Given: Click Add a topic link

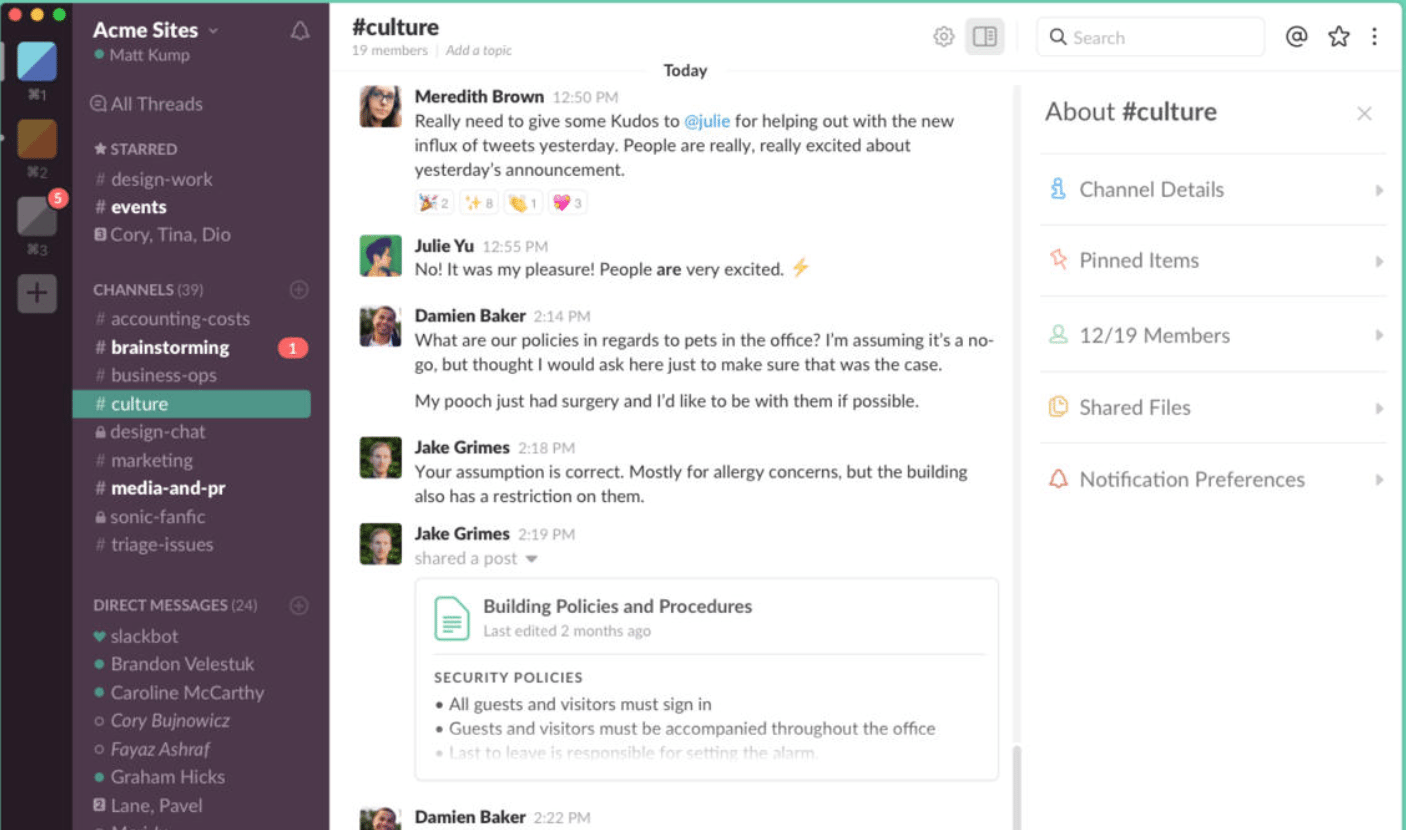Looking at the screenshot, I should pos(479,50).
